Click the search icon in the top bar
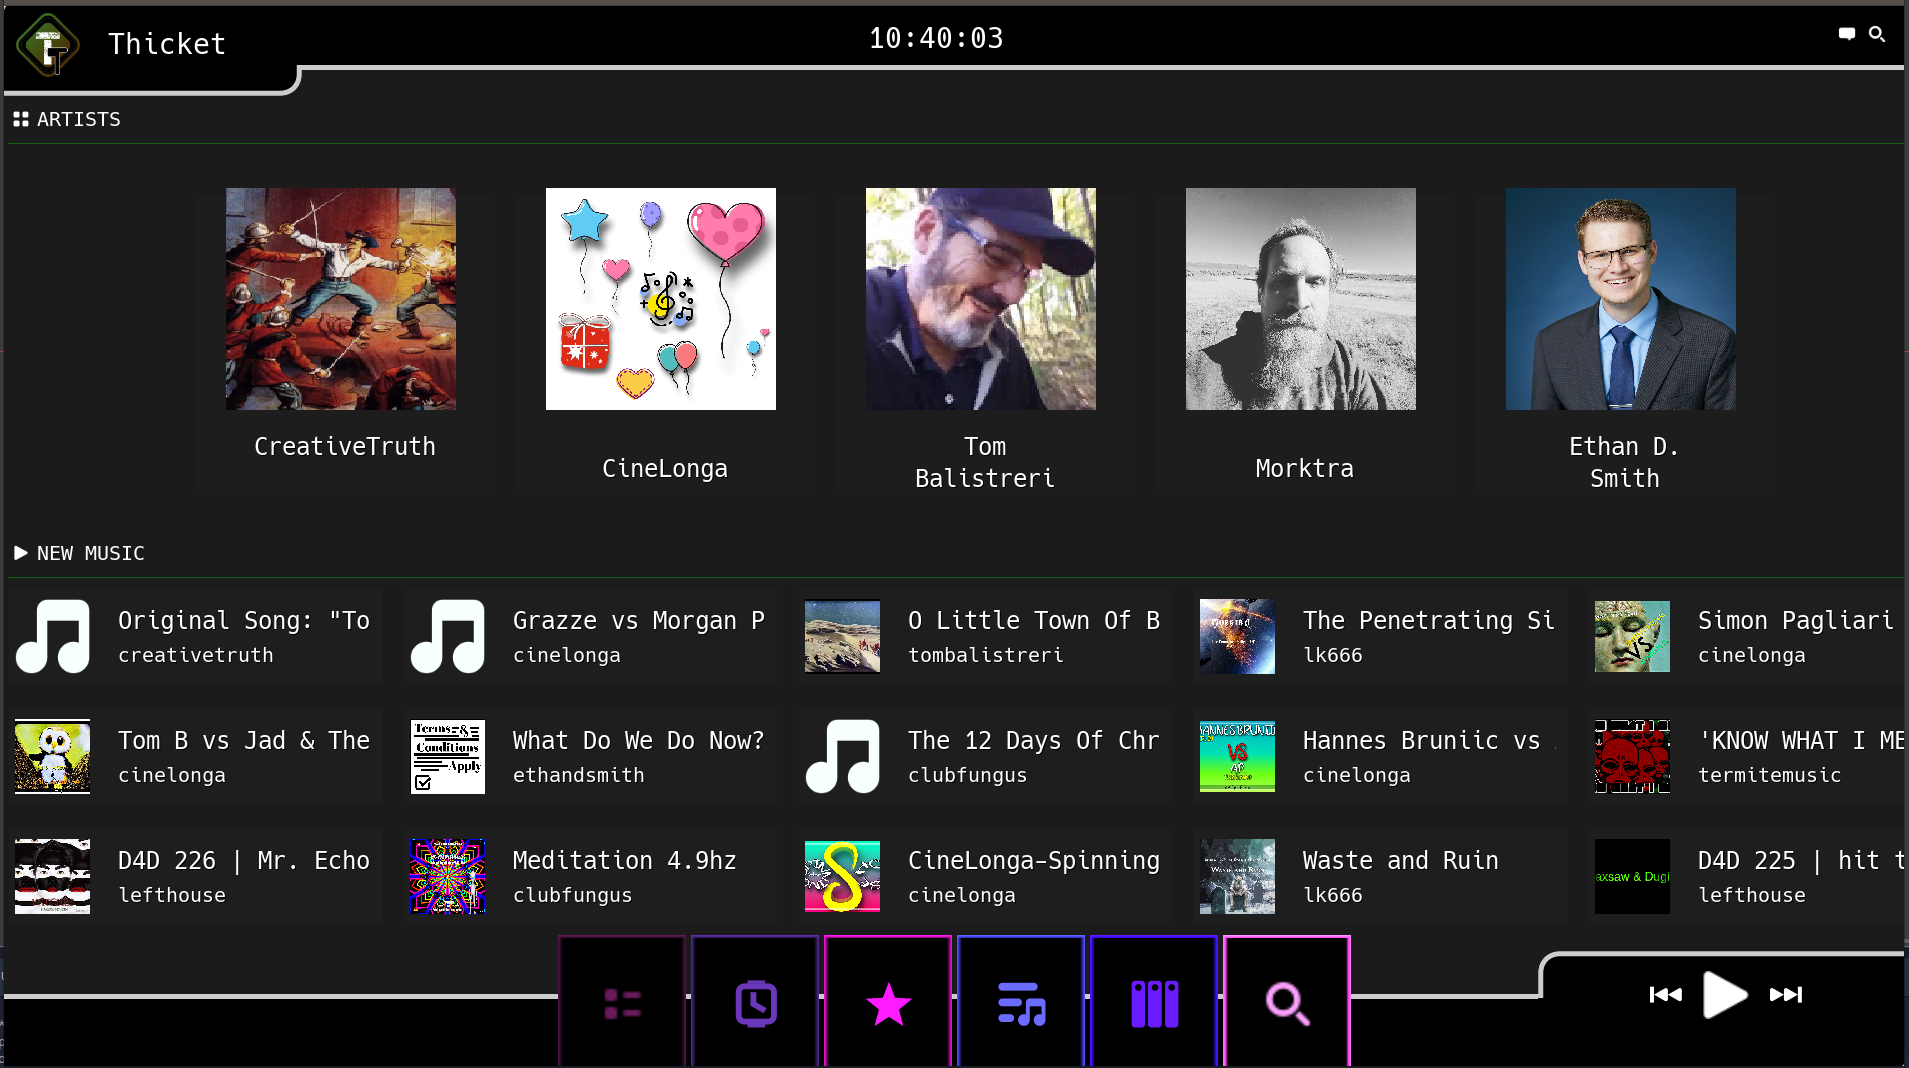 (1878, 33)
